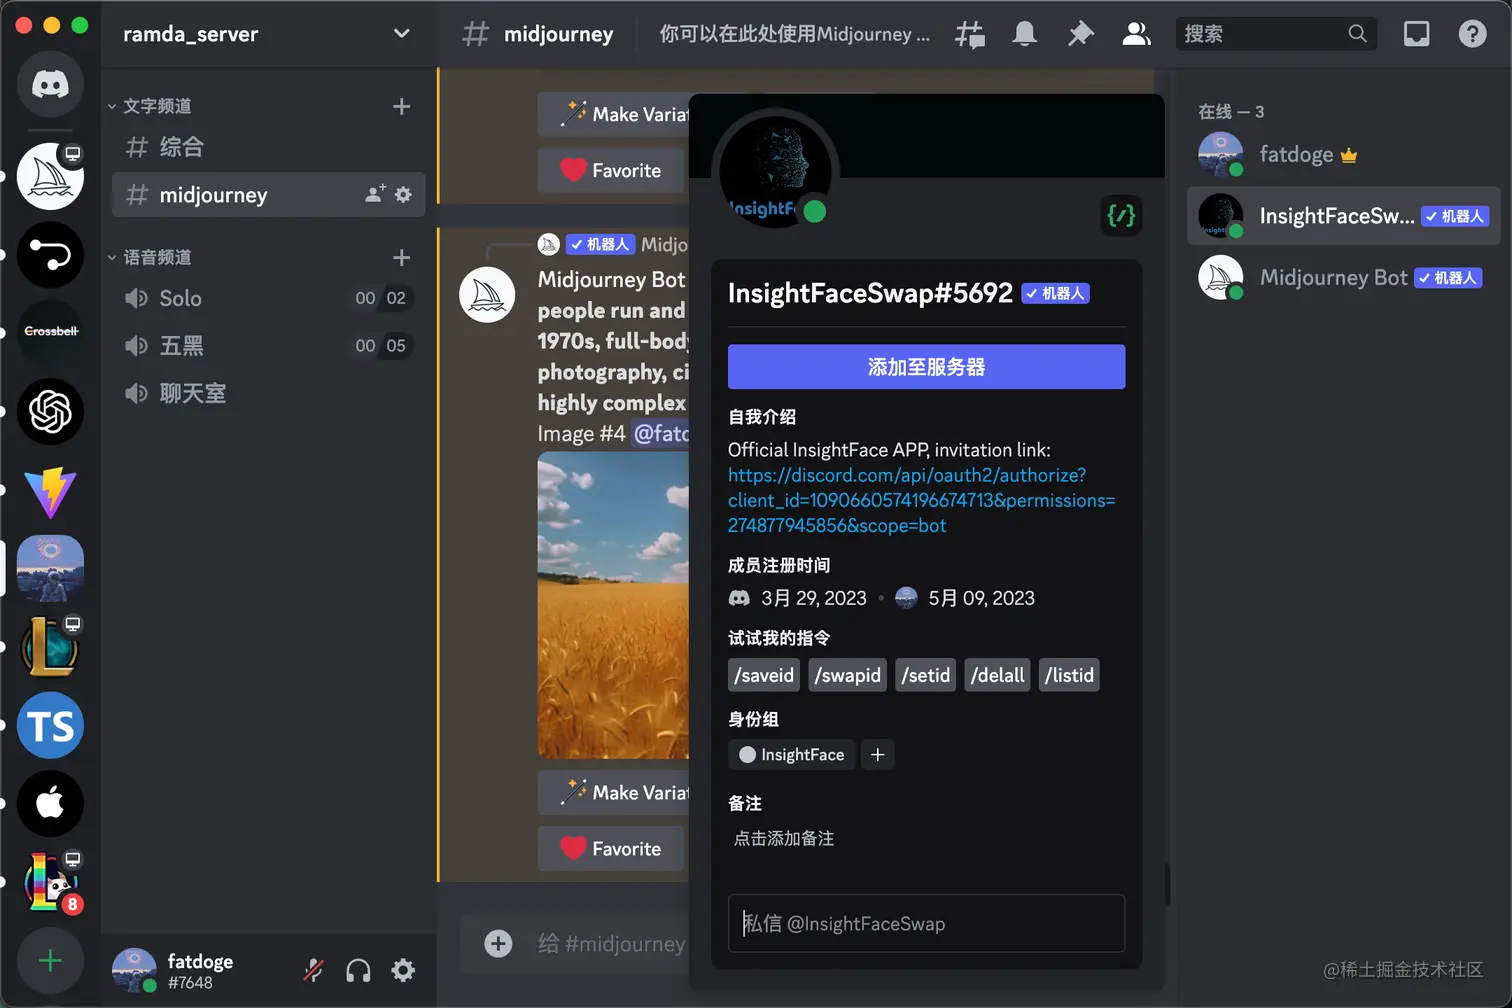Click the @fatdoge mention in message
1512x1008 pixels.
point(660,434)
